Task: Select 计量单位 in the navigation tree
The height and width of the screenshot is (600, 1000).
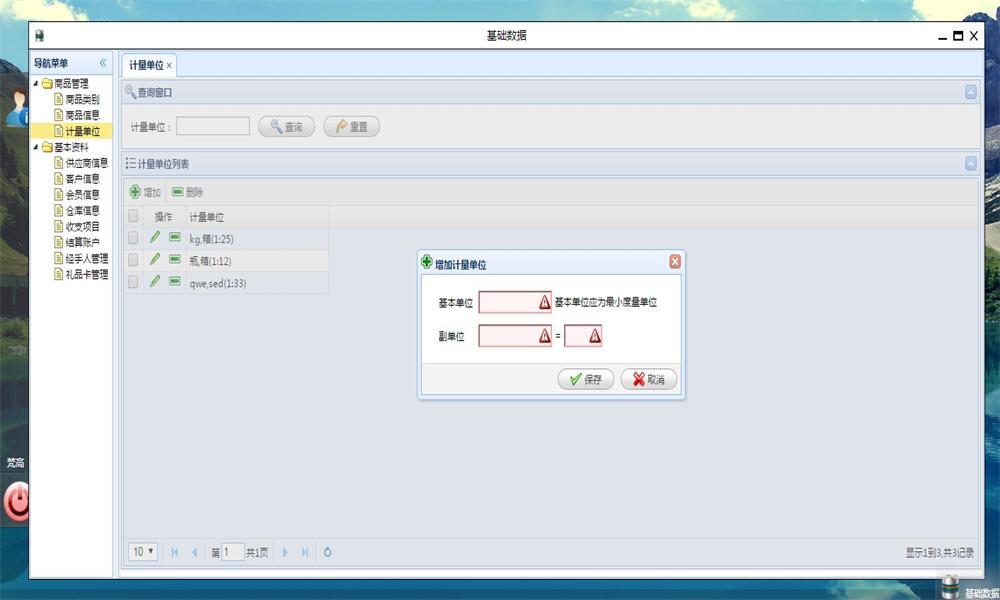Action: pyautogui.click(x=82, y=131)
